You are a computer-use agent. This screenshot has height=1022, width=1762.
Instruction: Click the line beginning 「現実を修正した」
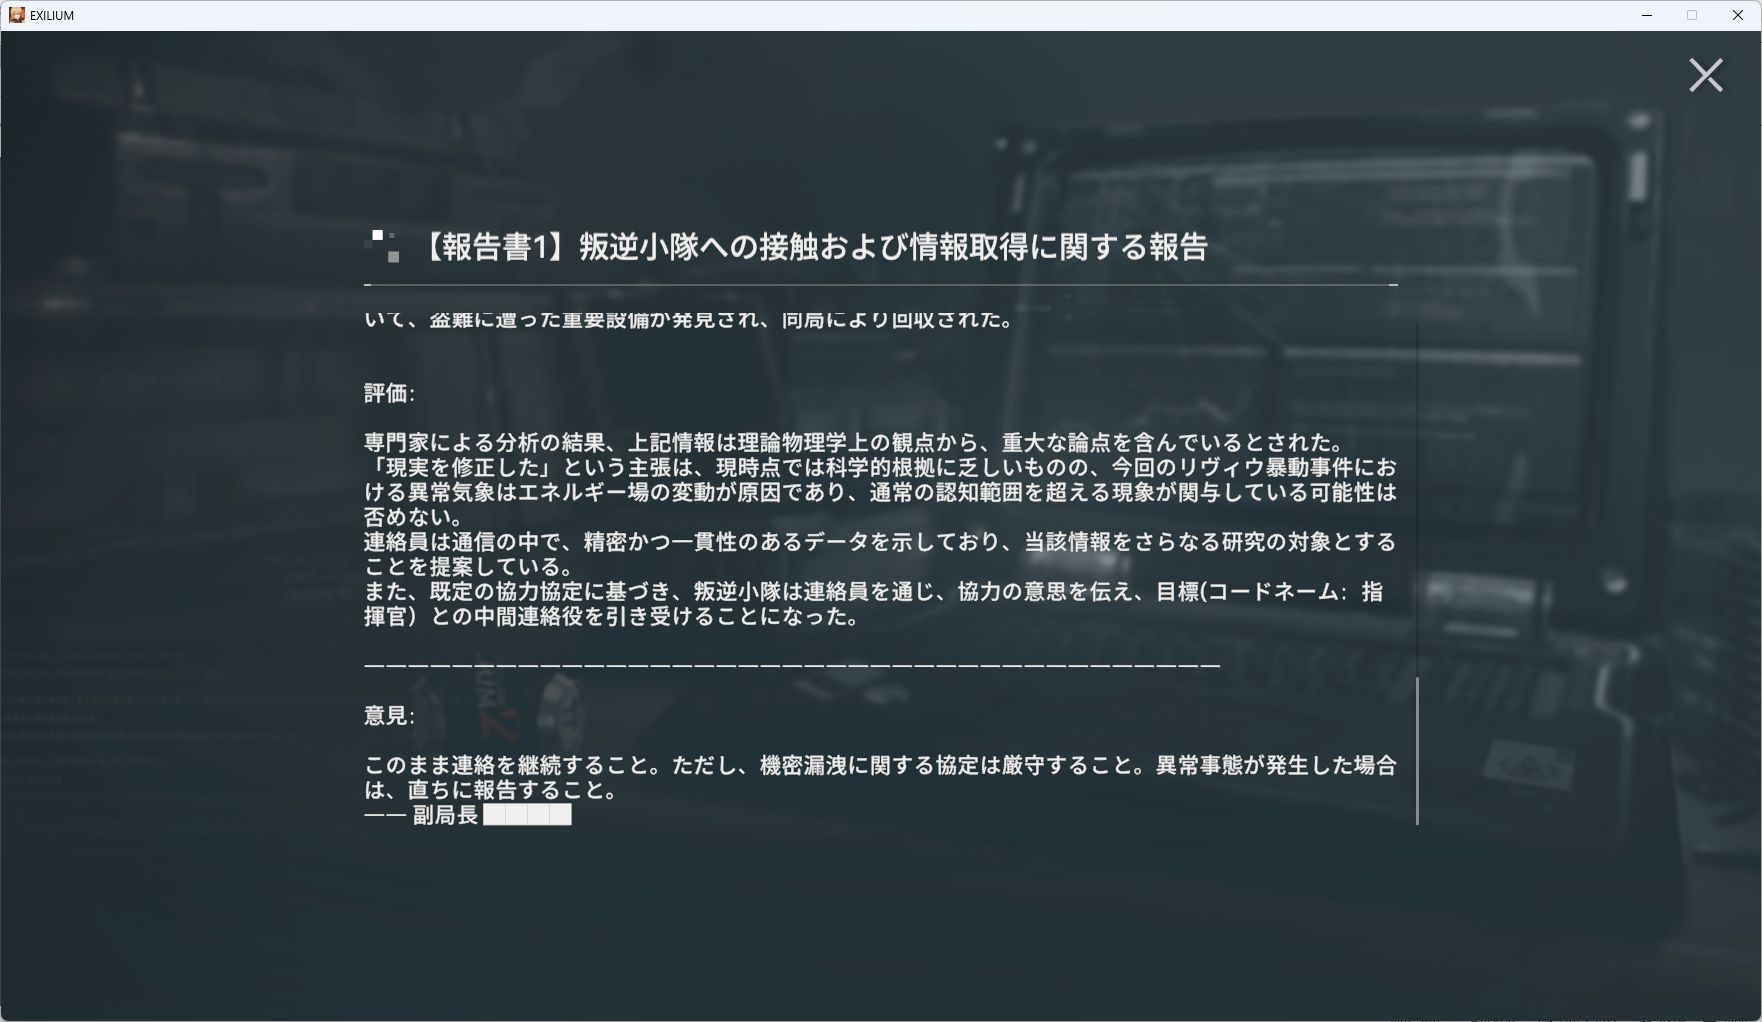point(880,468)
